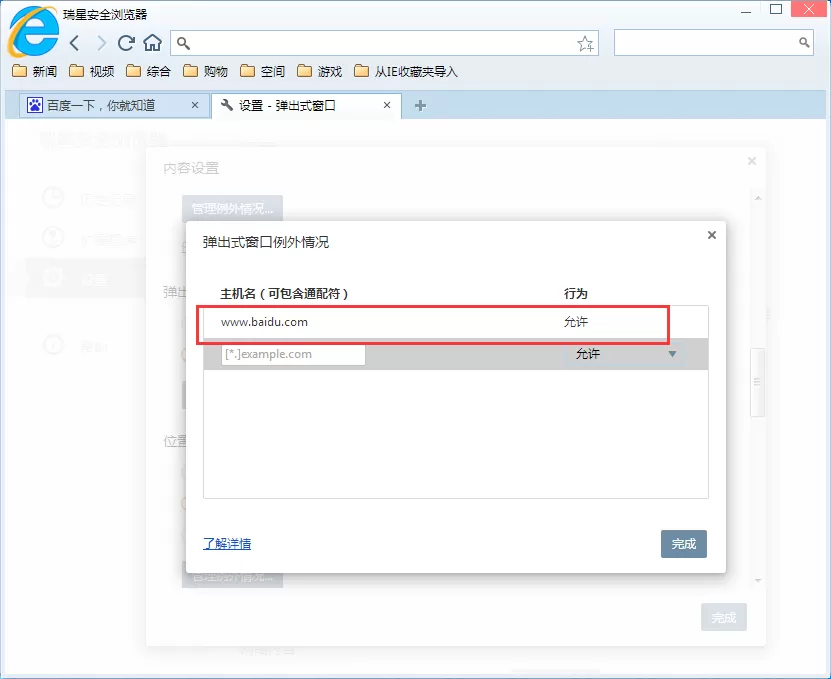Open the 游戏 bookmarks folder
831x679 pixels.
coord(320,71)
